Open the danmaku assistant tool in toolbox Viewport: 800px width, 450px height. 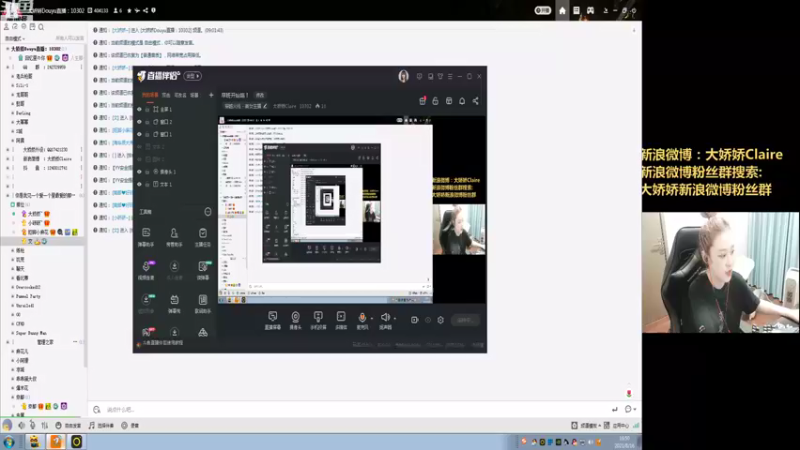(146, 236)
